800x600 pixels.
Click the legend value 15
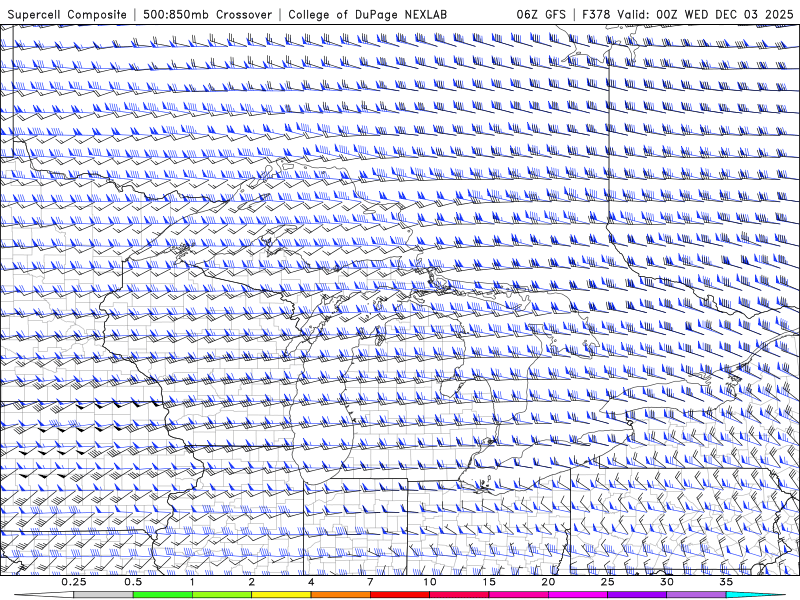coord(489,582)
